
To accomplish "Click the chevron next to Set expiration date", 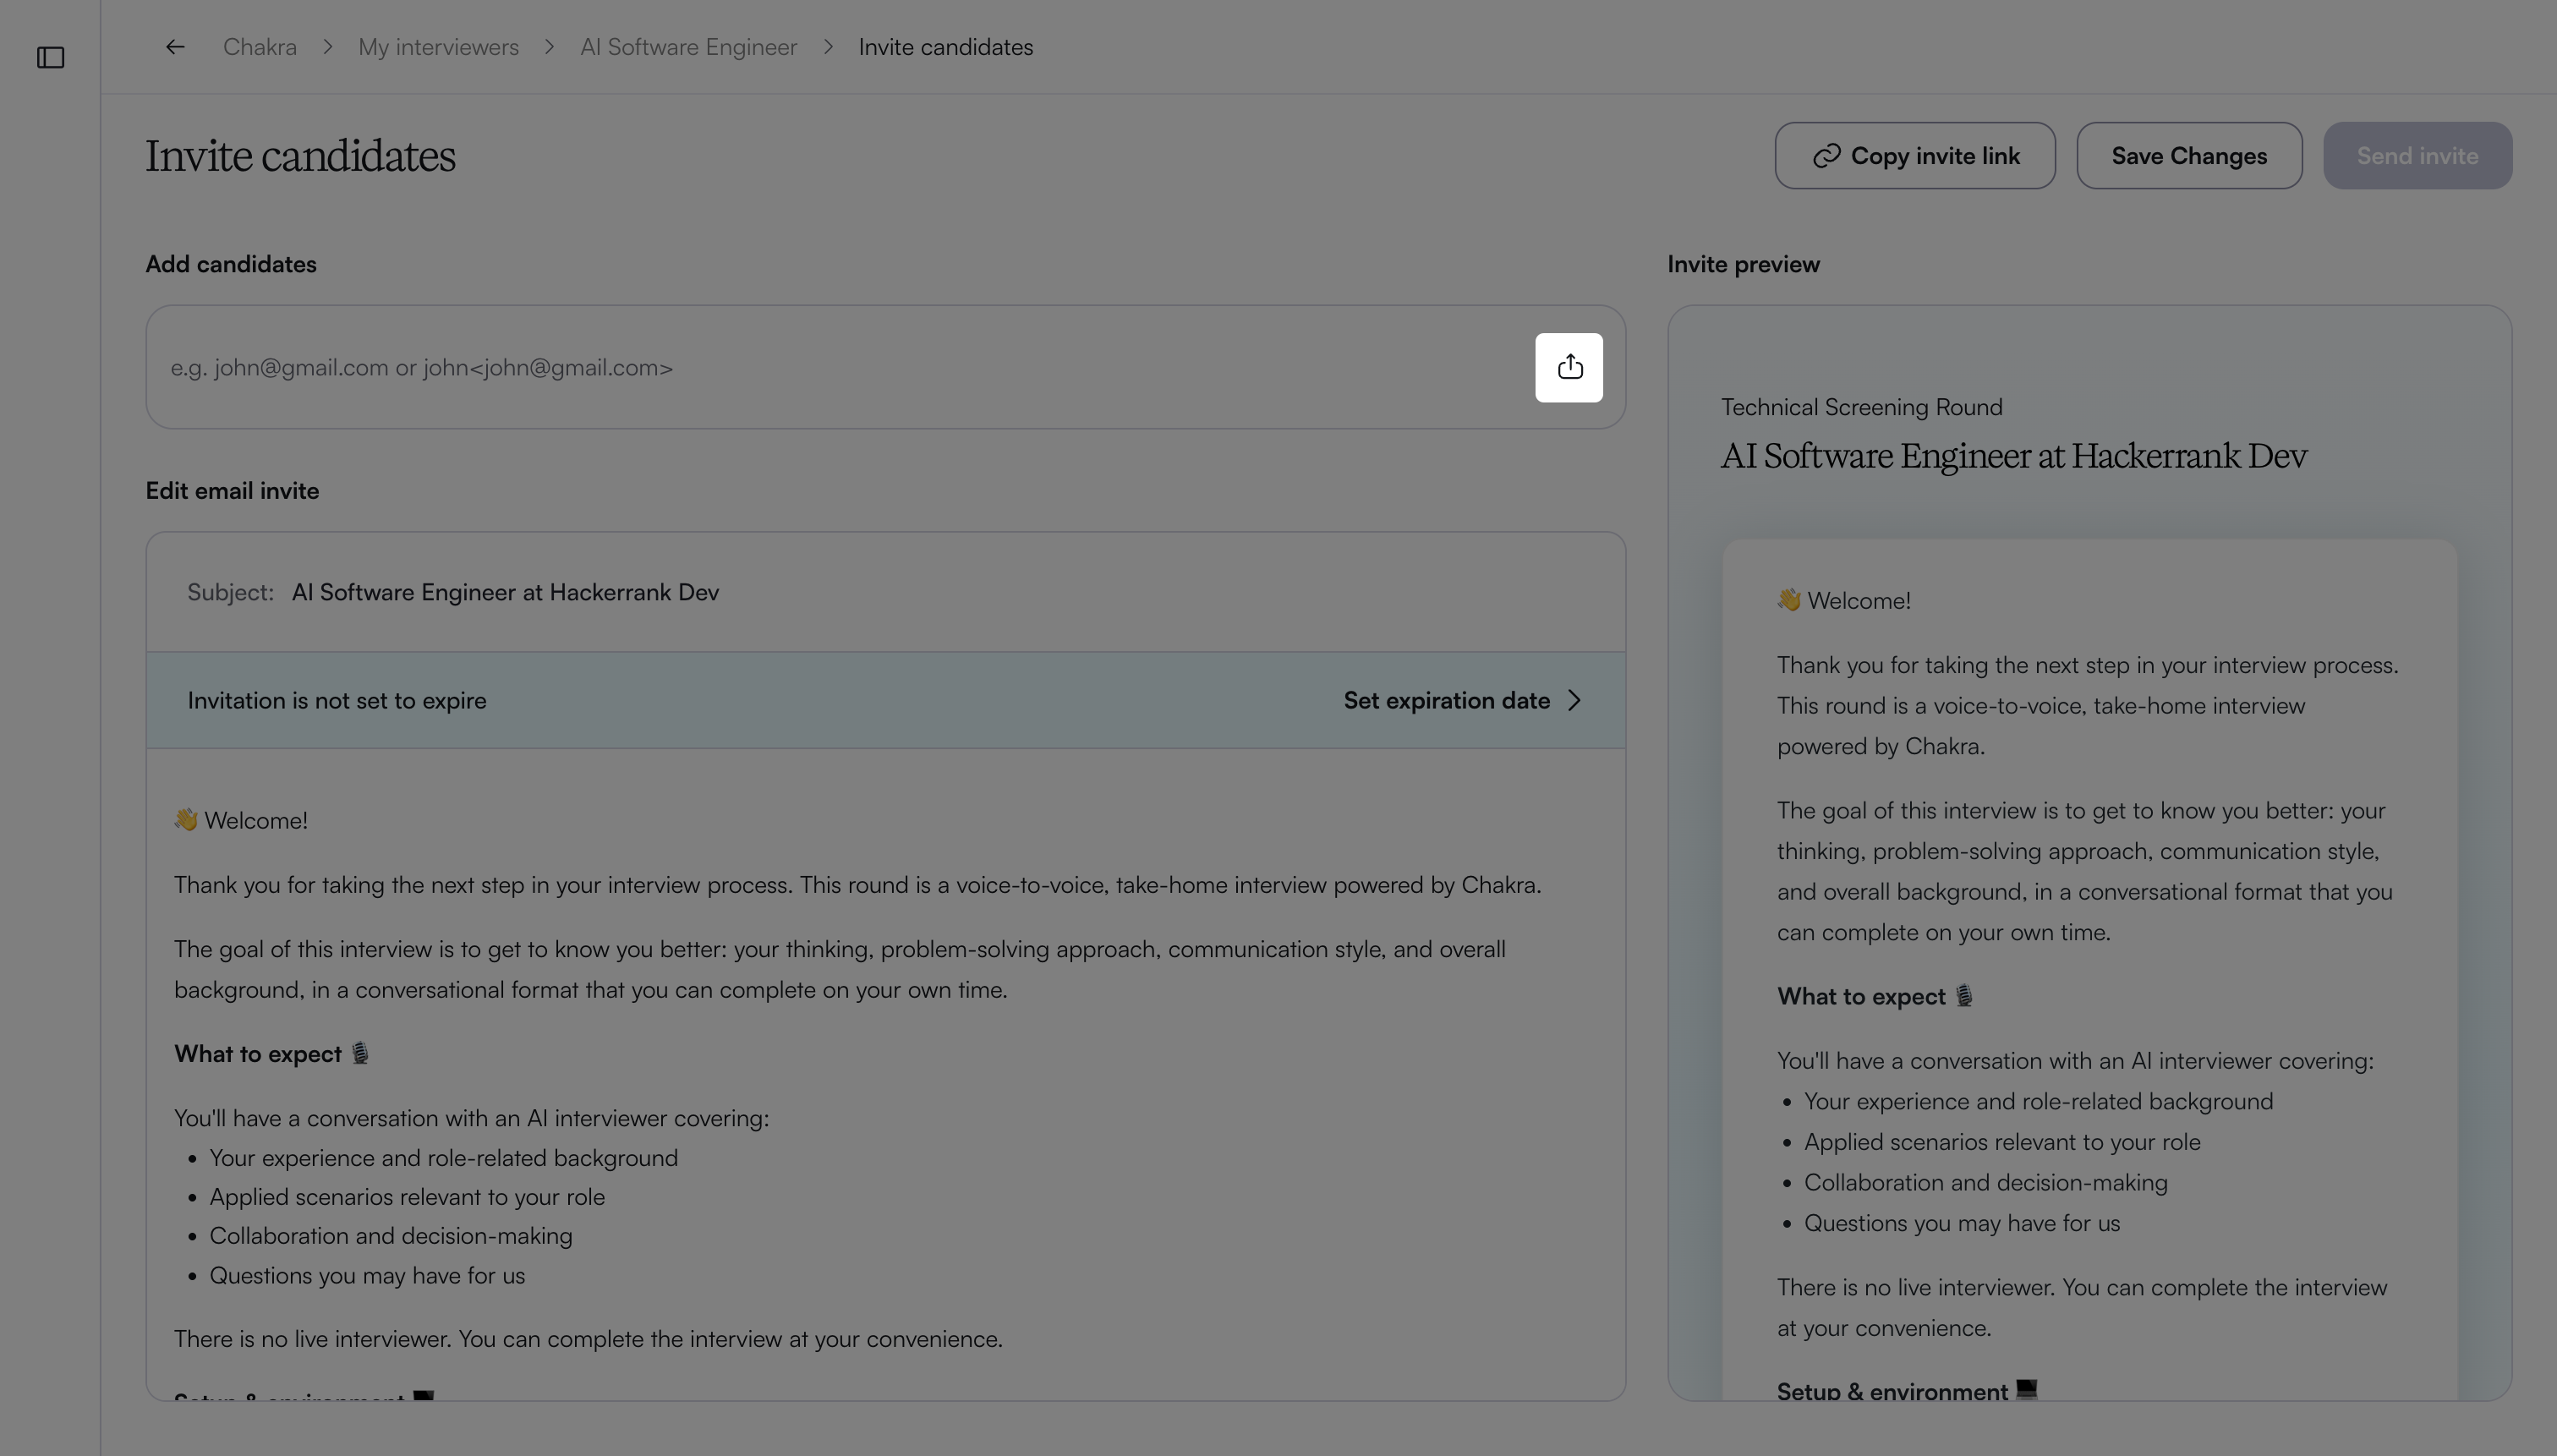I will click(x=1575, y=700).
